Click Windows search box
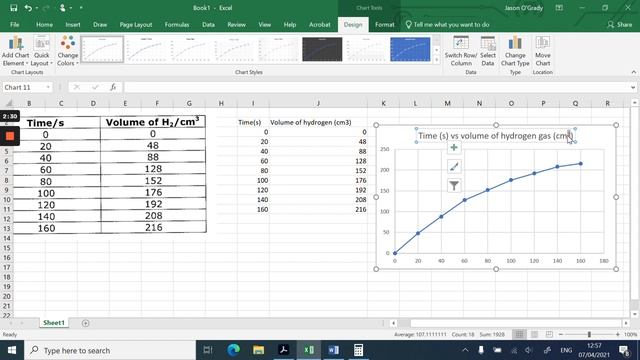Screen dimensions: 640x360 110,350
